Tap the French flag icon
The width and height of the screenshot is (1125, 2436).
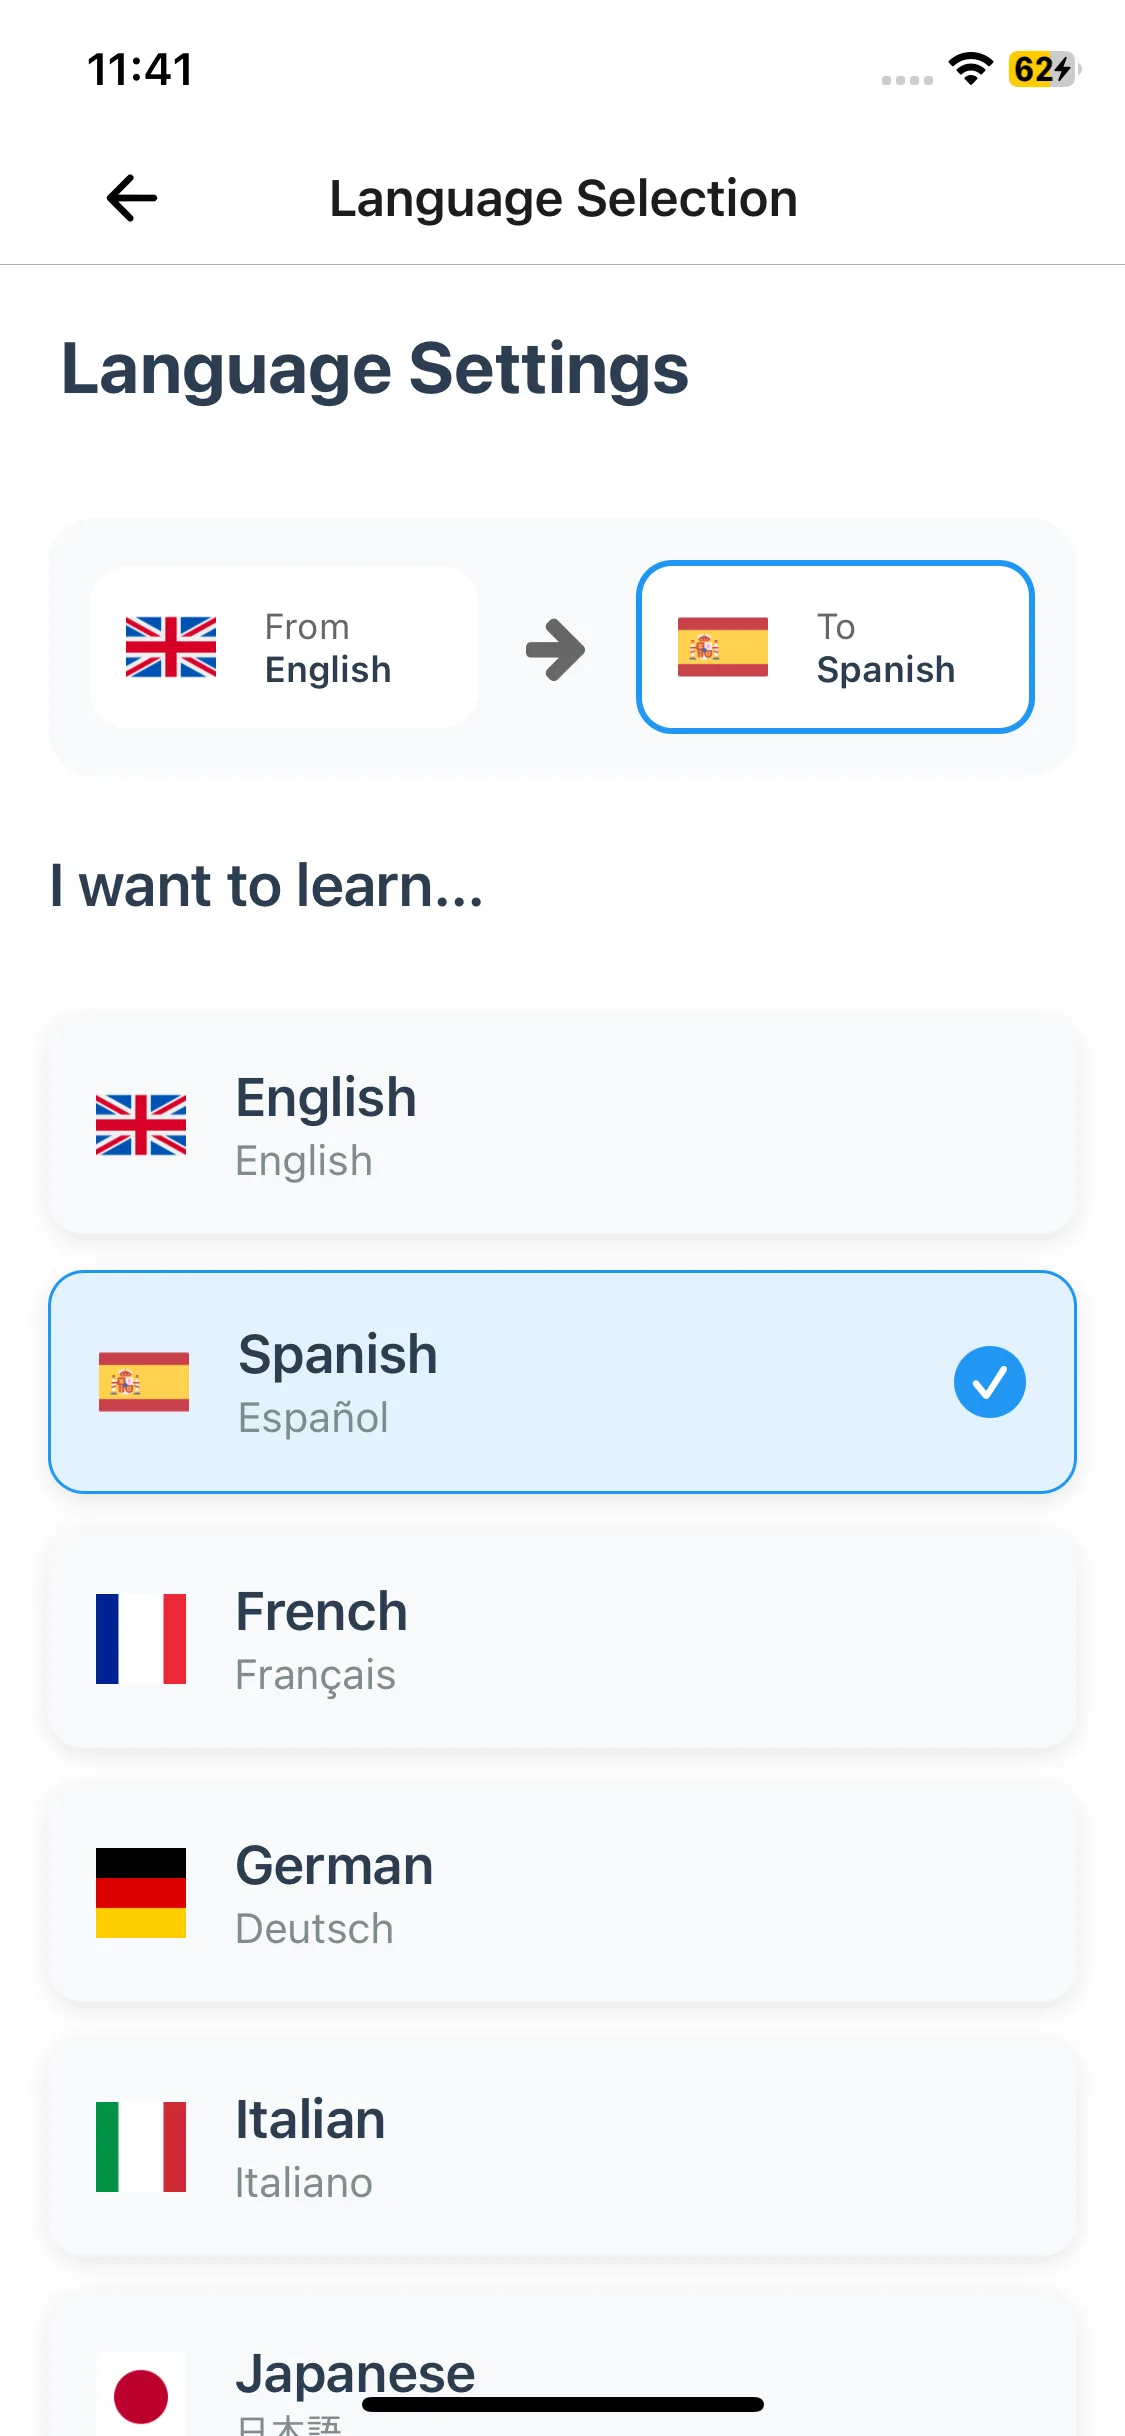coord(141,1639)
